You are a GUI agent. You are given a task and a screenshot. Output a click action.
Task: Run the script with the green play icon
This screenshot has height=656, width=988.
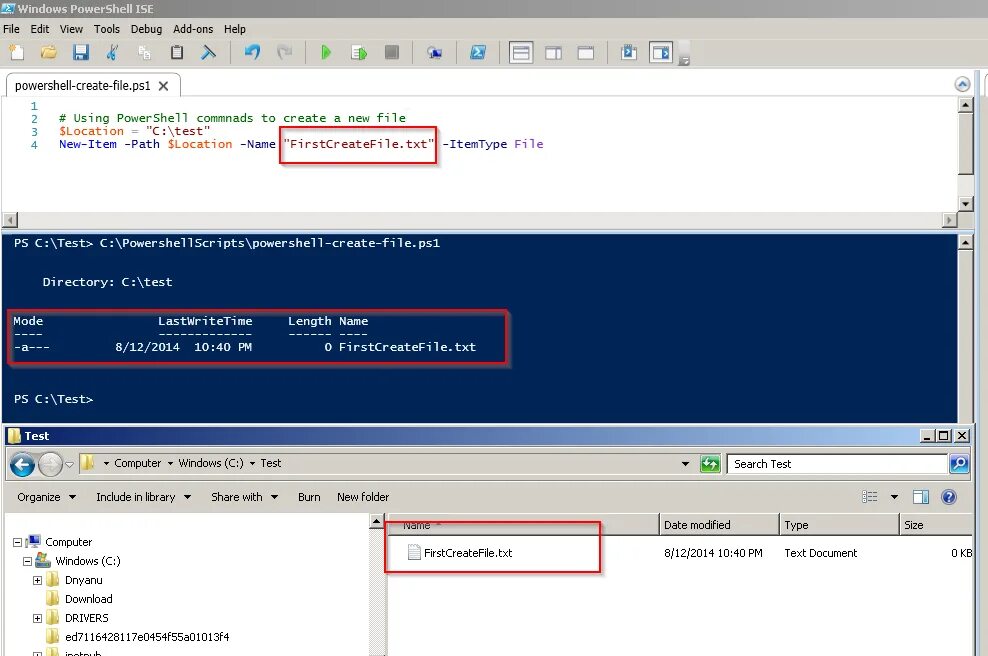coord(326,53)
